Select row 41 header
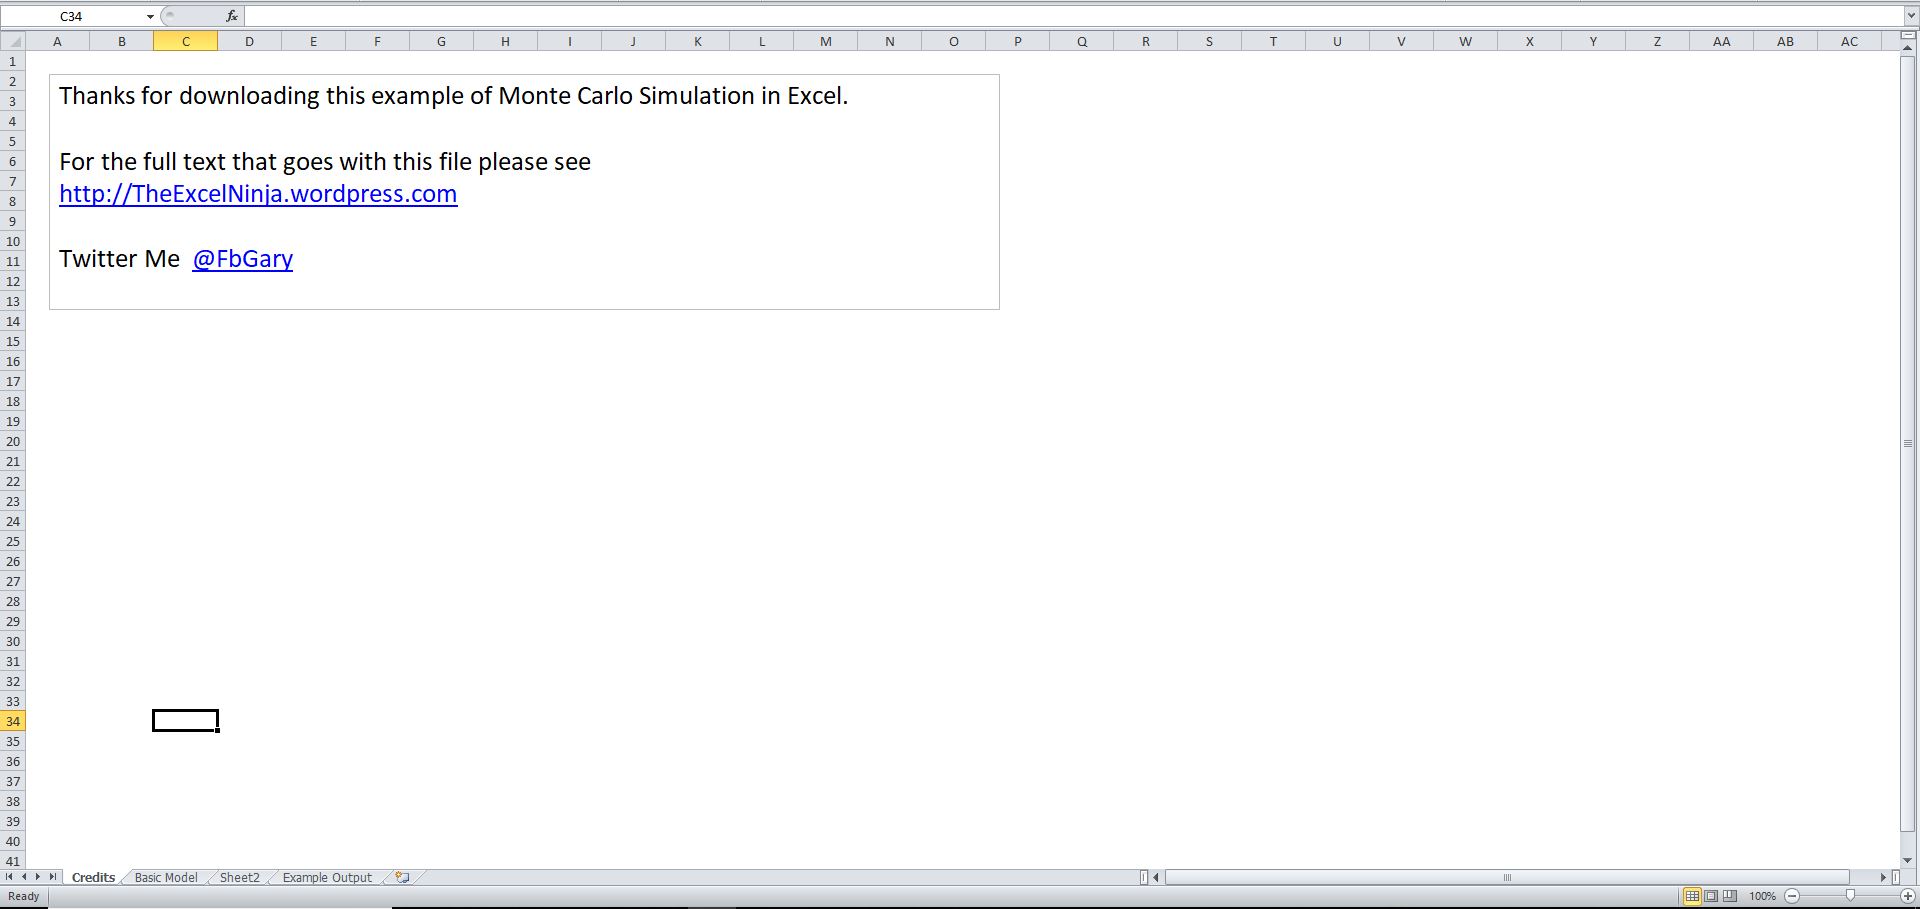Viewport: 1920px width, 909px height. coord(12,861)
